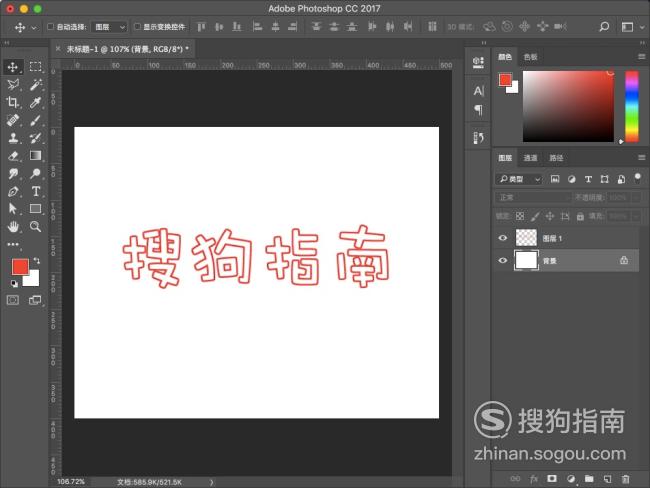650x488 pixels.
Task: Select the Rectangle shape tool
Action: pos(35,209)
